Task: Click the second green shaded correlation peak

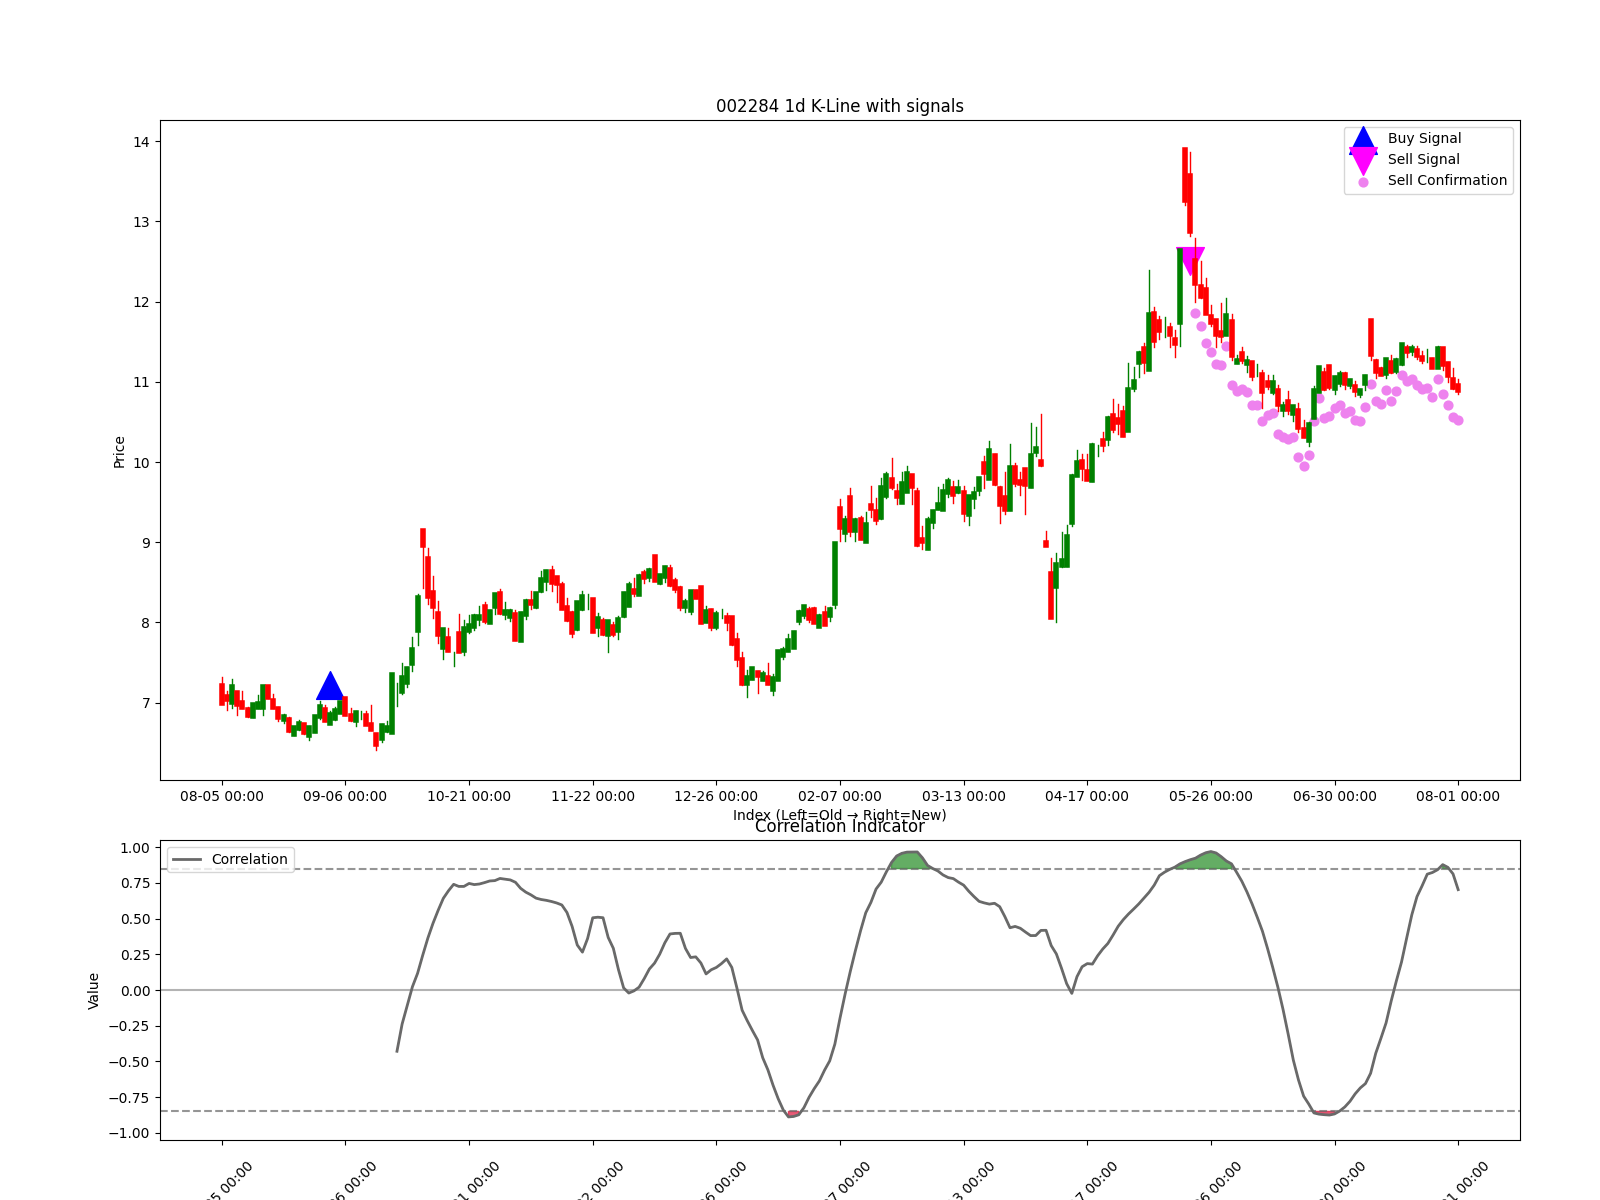Action: pos(1208,861)
